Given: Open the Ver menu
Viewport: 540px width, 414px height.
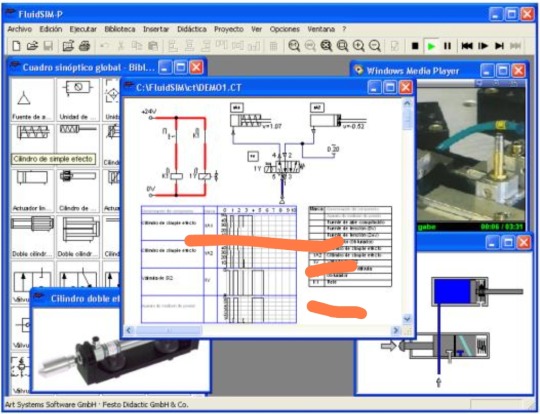Looking at the screenshot, I should (x=256, y=29).
